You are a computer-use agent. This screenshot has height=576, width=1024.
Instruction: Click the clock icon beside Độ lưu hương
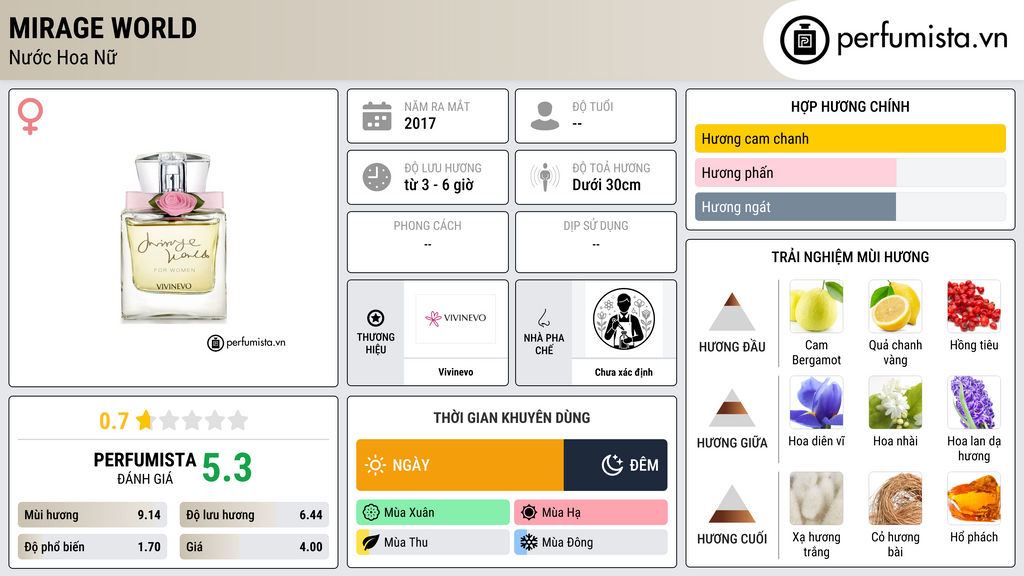[377, 177]
